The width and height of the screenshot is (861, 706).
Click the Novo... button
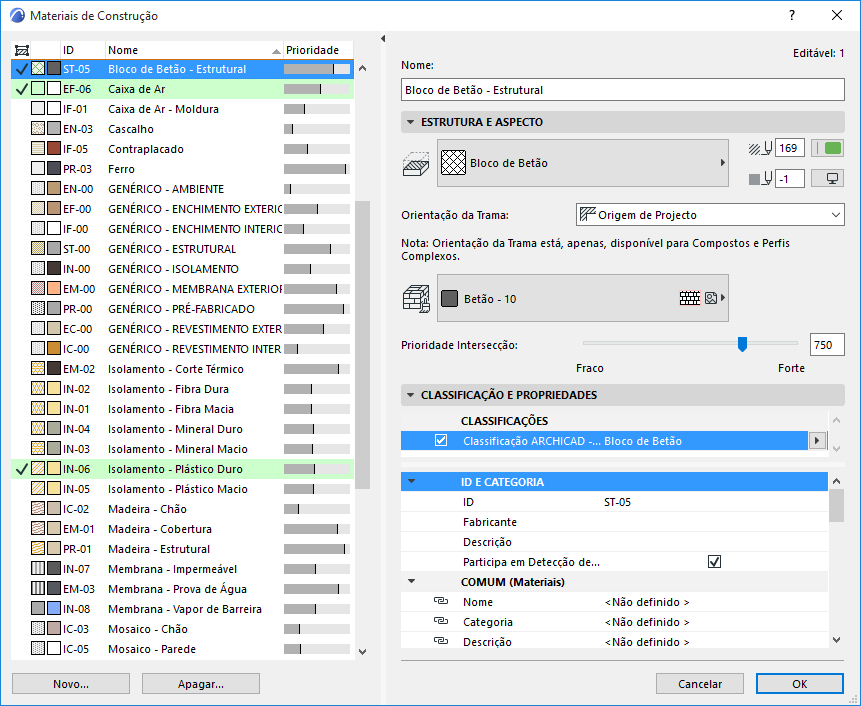tap(71, 683)
